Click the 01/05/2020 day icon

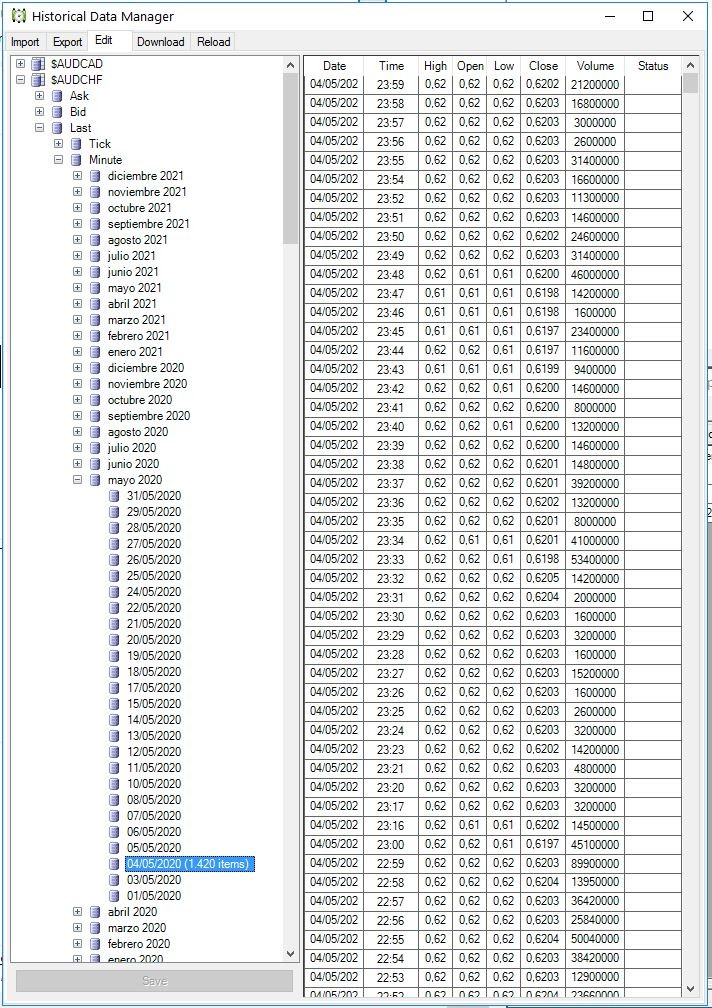(x=114, y=896)
